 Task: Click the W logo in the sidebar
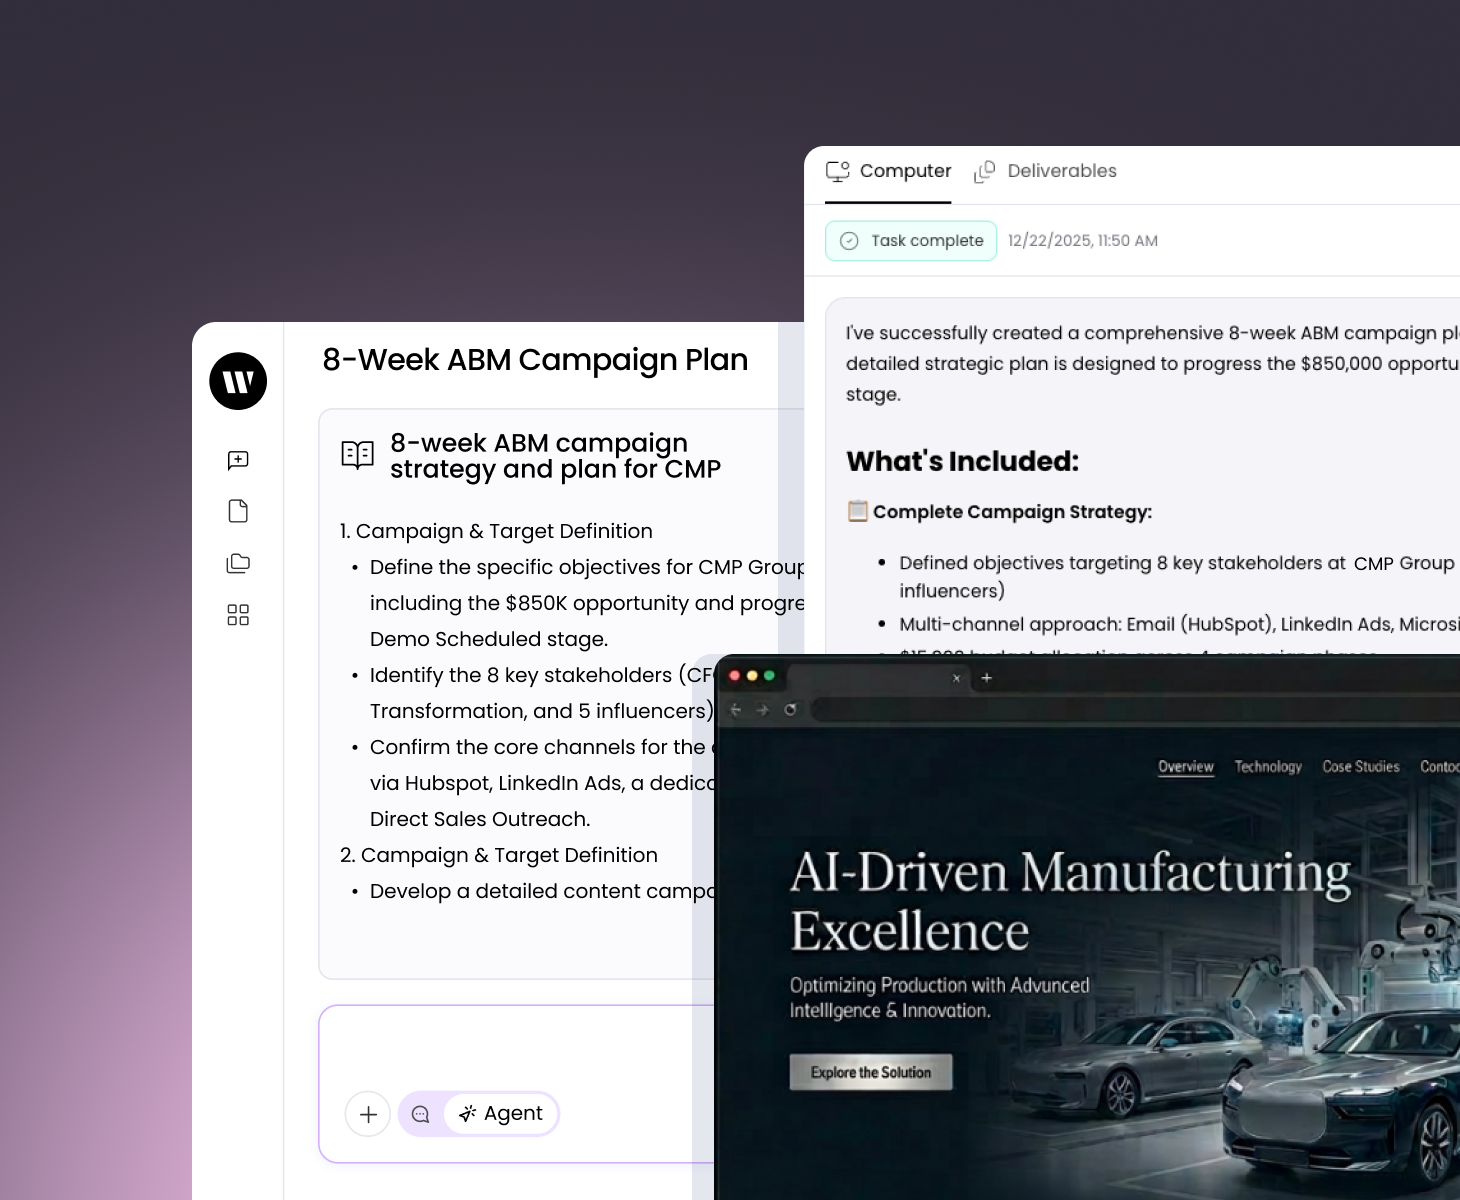pos(238,381)
